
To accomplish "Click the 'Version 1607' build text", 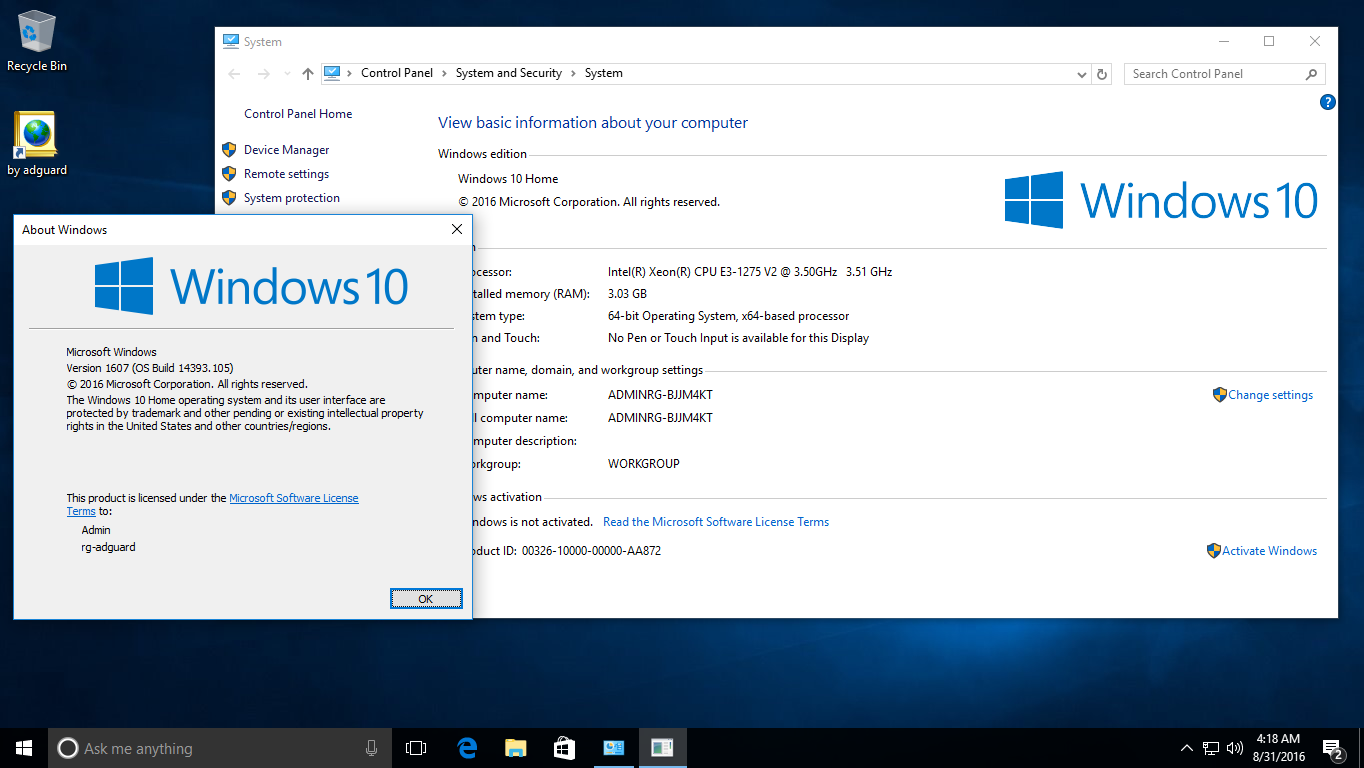I will point(150,368).
